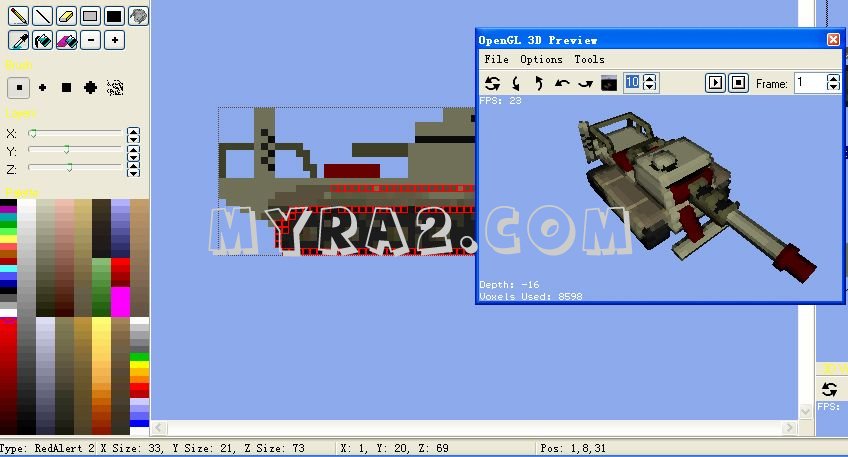This screenshot has height=457, width=848.
Task: Increase the X layer with up arrow
Action: point(133,131)
